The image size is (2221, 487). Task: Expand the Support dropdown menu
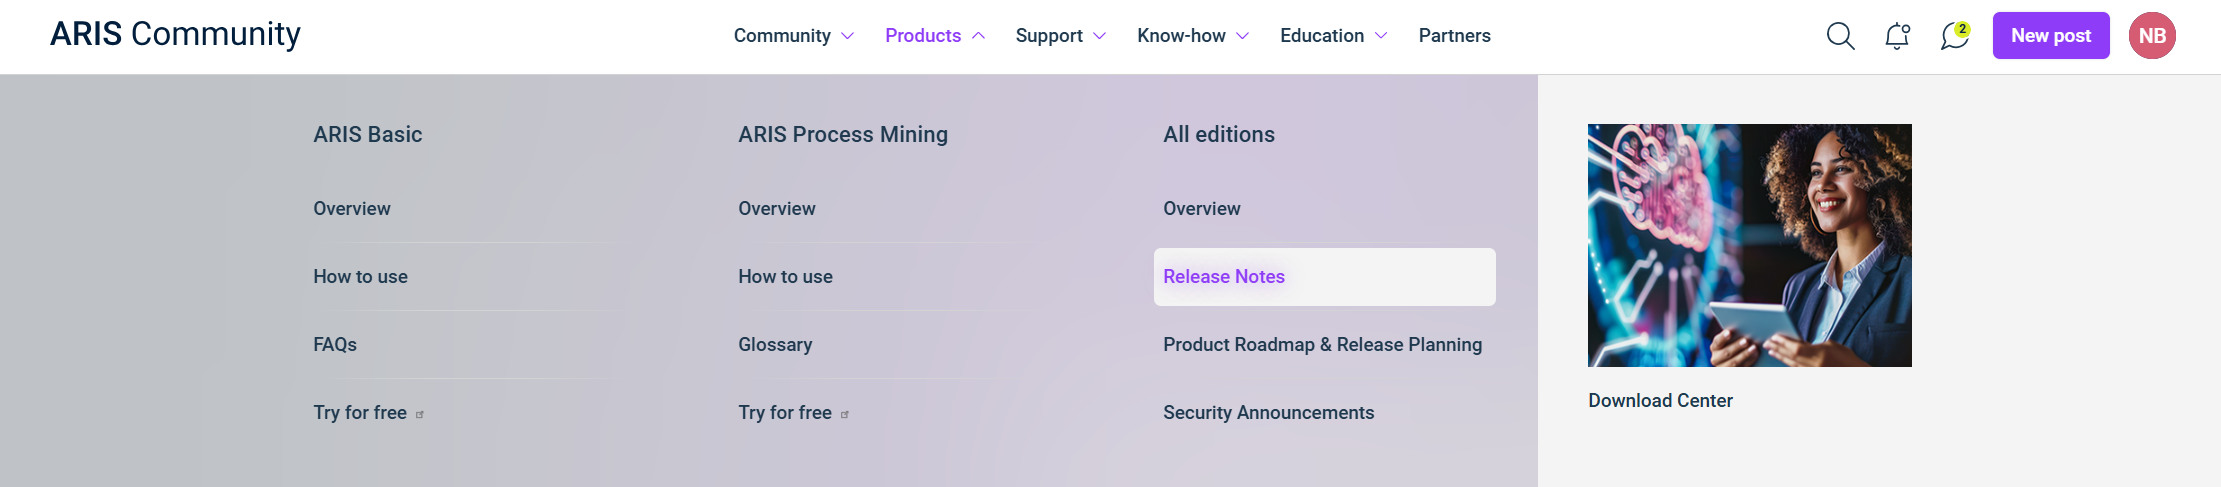(x=1061, y=36)
